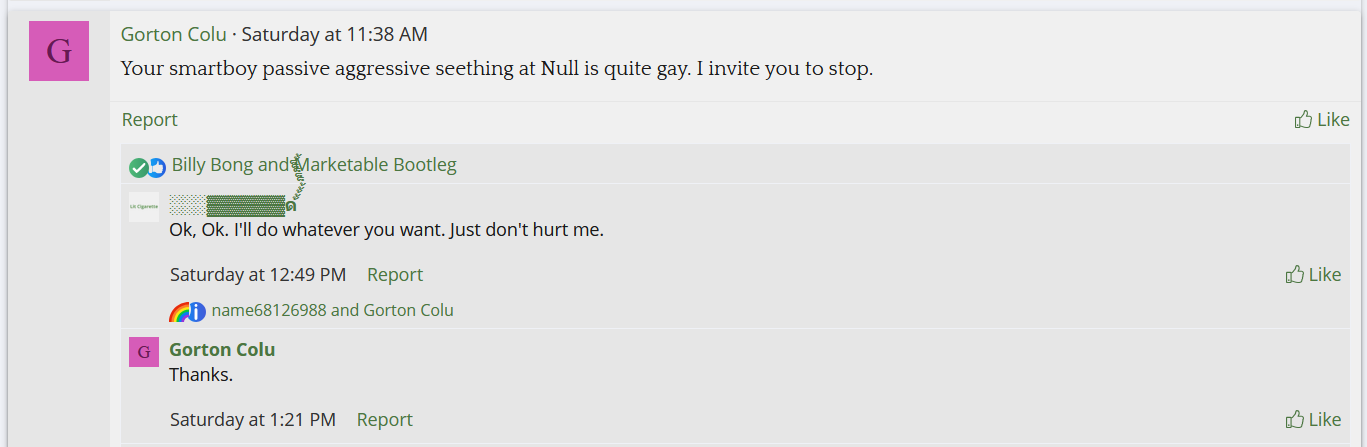Image resolution: width=1367 pixels, height=447 pixels.
Task: Click the small pink G avatar
Action: coord(144,352)
